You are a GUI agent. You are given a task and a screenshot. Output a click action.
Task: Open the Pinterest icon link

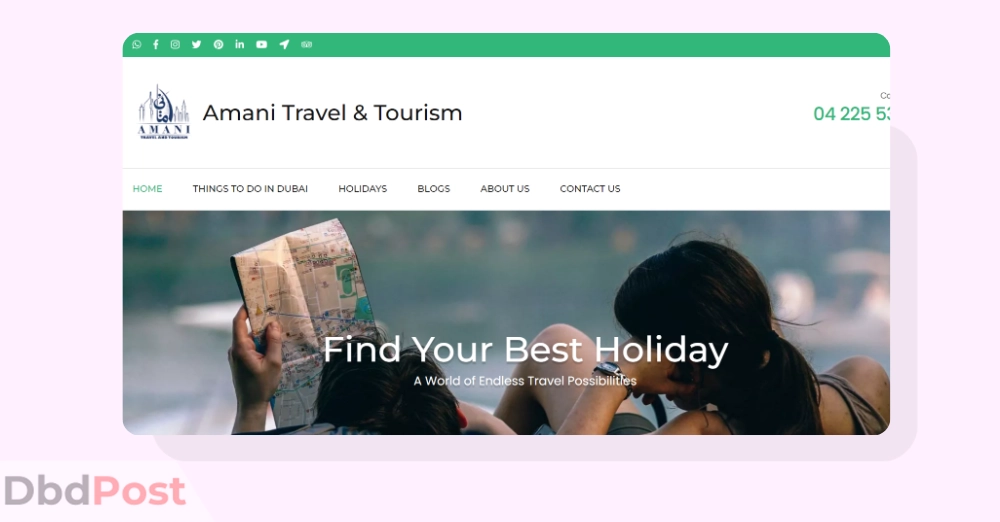point(219,45)
